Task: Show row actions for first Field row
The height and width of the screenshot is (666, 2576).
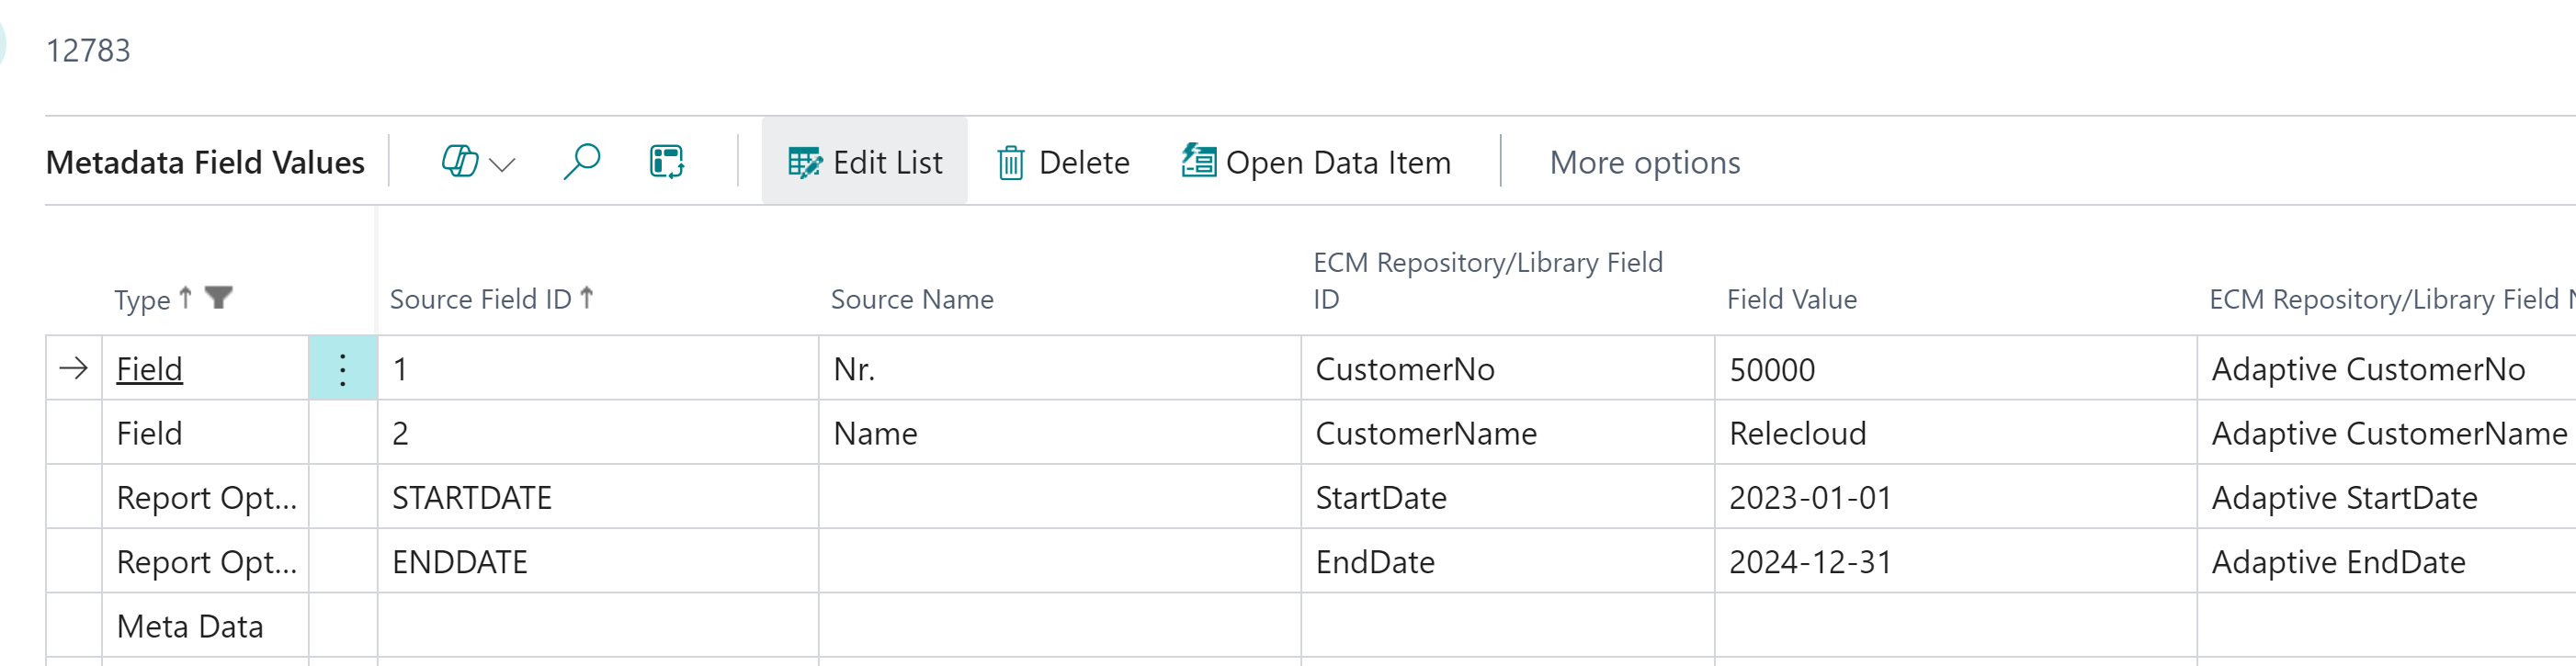Action: 342,369
